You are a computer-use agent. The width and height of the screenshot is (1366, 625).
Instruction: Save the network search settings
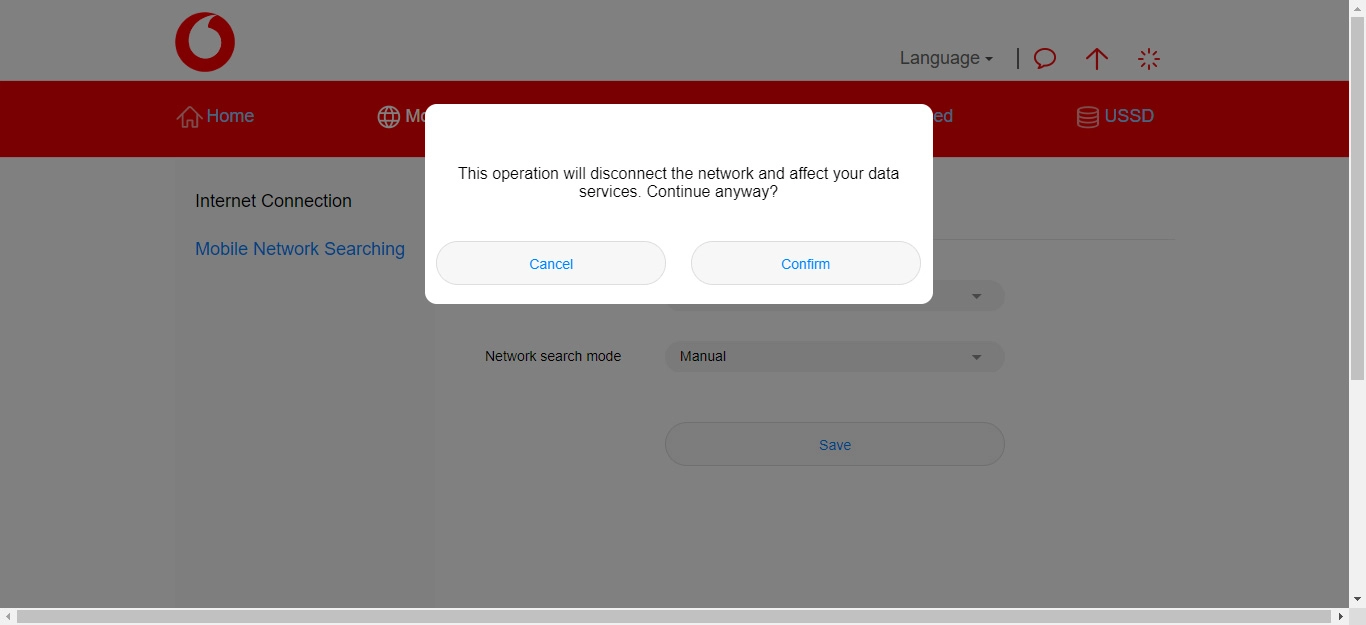834,444
